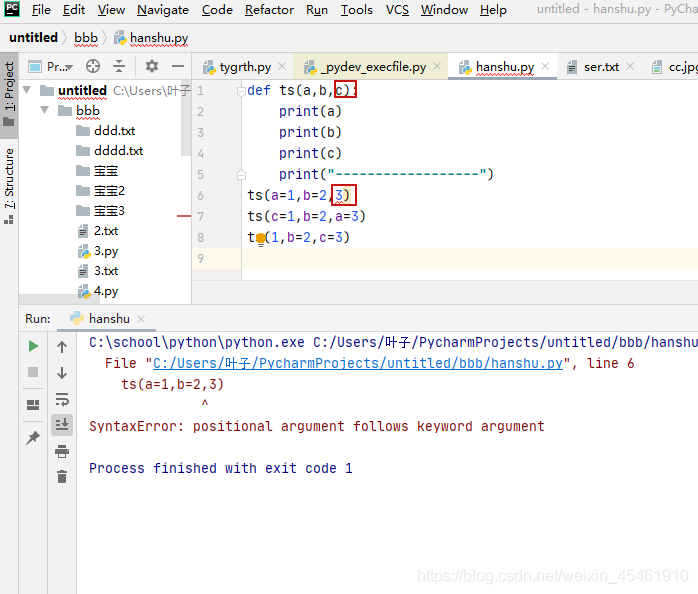This screenshot has width=698, height=594.
Task: Open the Refactor menu
Action: 269,9
